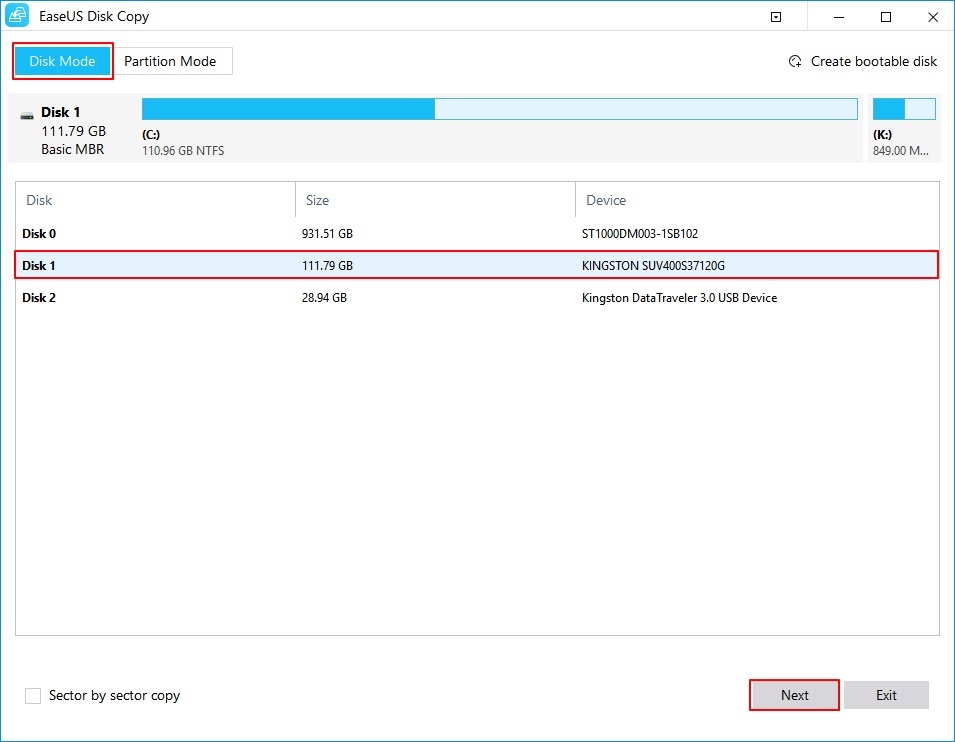This screenshot has height=742, width=955.
Task: Click the Create bootable disk icon
Action: [795, 62]
